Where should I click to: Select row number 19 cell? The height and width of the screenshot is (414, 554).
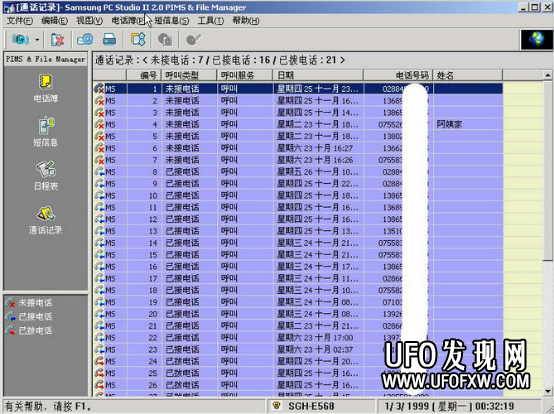[x=144, y=302]
